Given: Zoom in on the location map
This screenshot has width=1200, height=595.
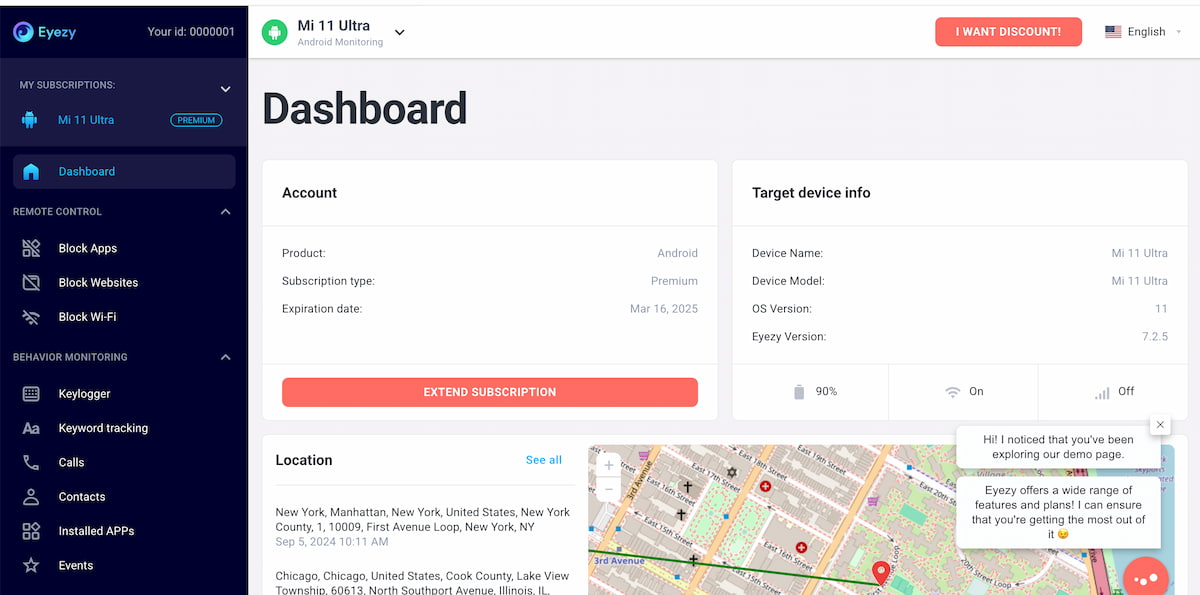Looking at the screenshot, I should tap(608, 465).
